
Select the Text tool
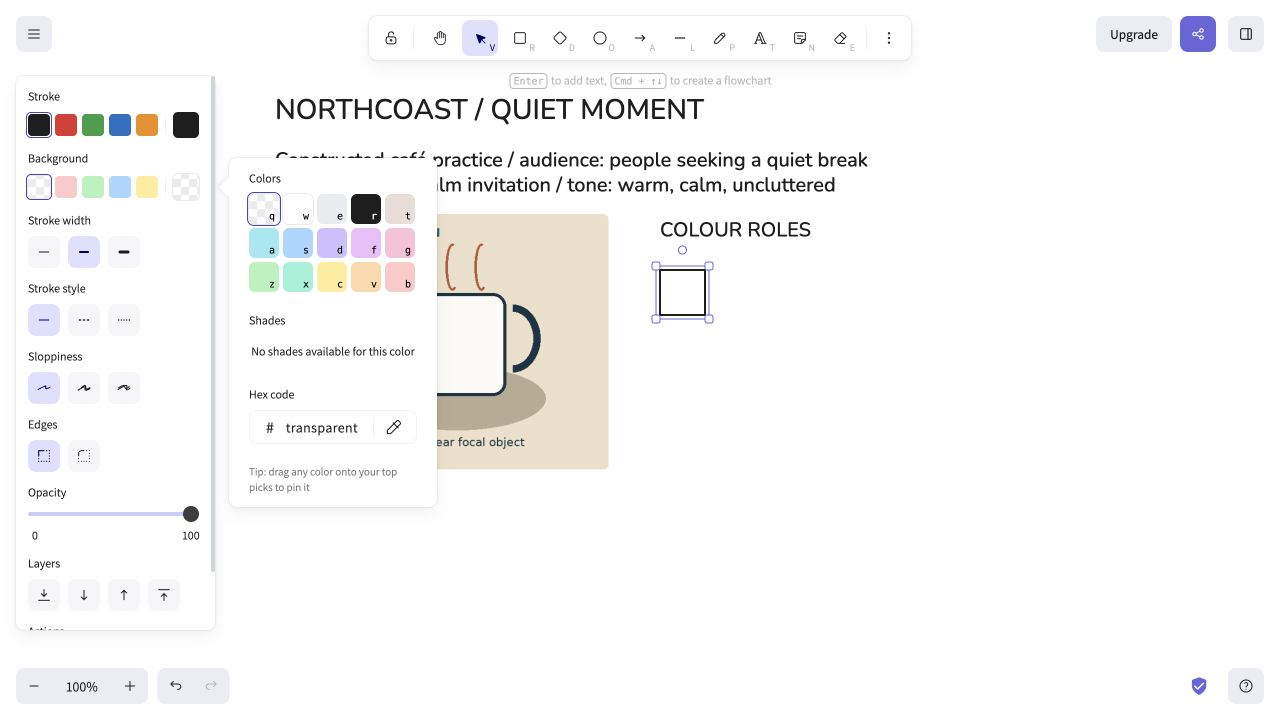coord(760,38)
